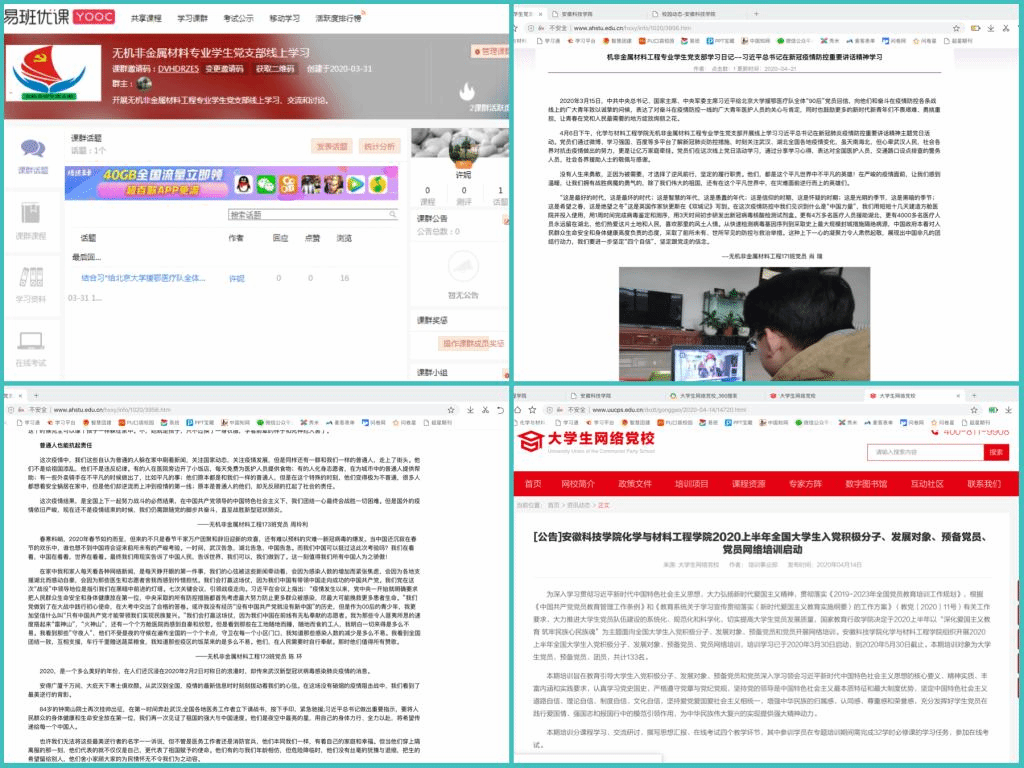Image resolution: width=1024 pixels, height=768 pixels.
Task: Select the 数字图书馆 tab in red navigation bar
Action: tap(865, 484)
